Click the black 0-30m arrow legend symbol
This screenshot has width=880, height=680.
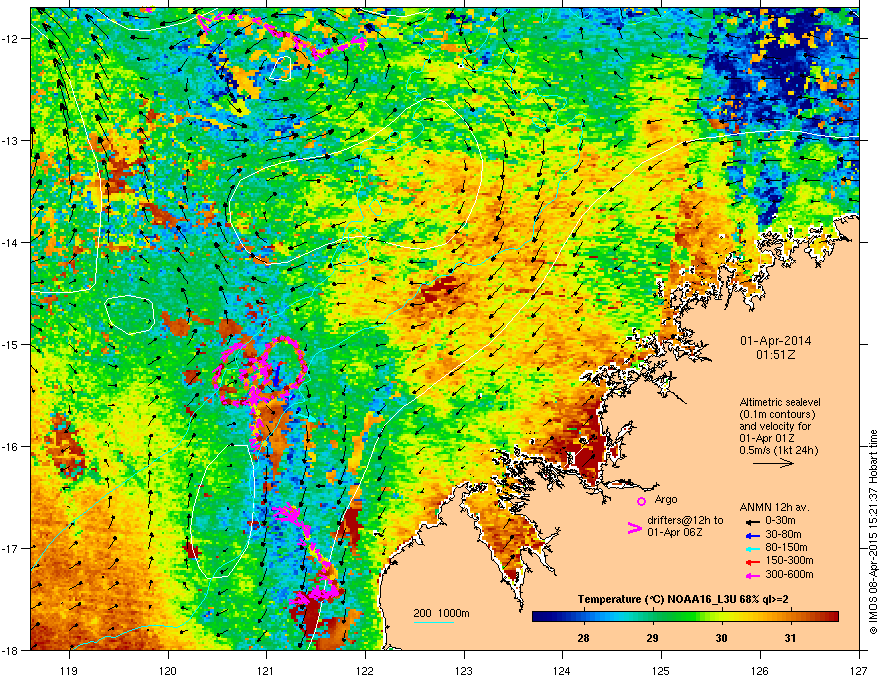point(752,521)
